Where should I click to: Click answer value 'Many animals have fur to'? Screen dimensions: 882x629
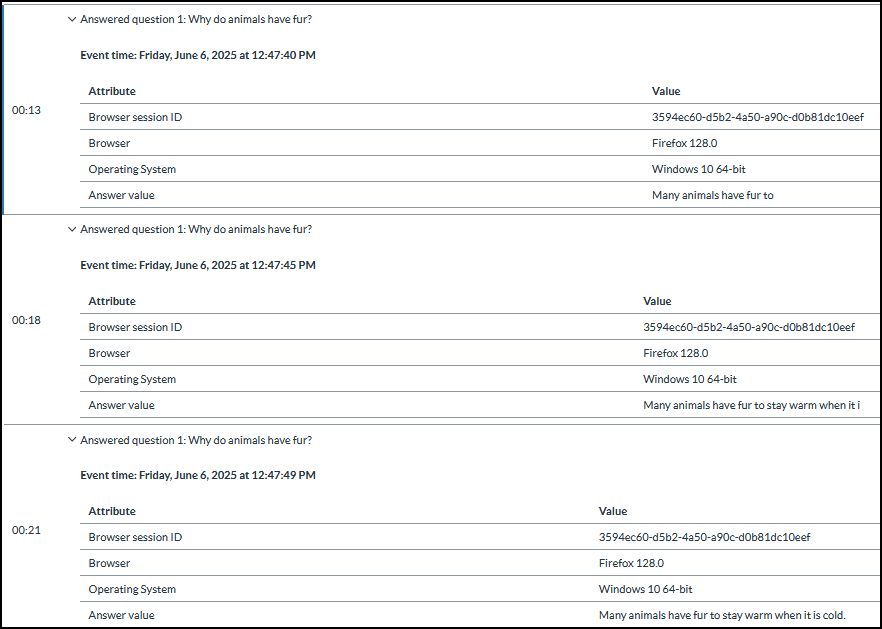click(713, 195)
